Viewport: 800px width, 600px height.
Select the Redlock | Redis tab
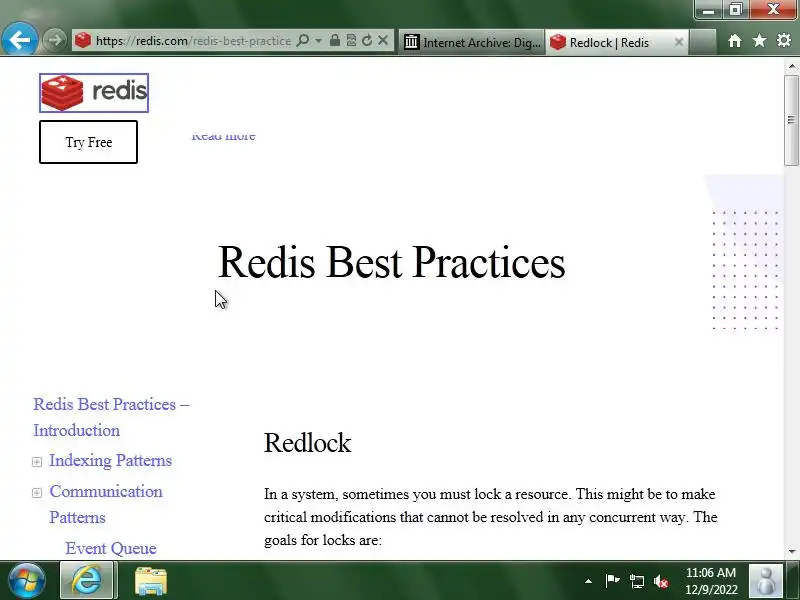(x=610, y=42)
